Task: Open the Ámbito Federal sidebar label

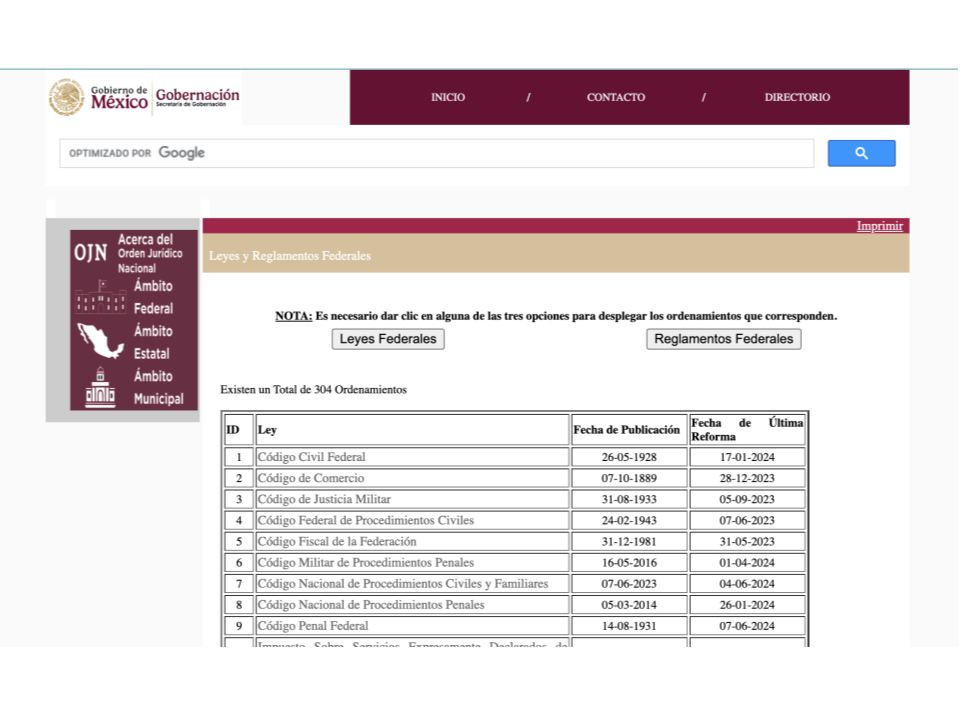Action: tap(154, 297)
